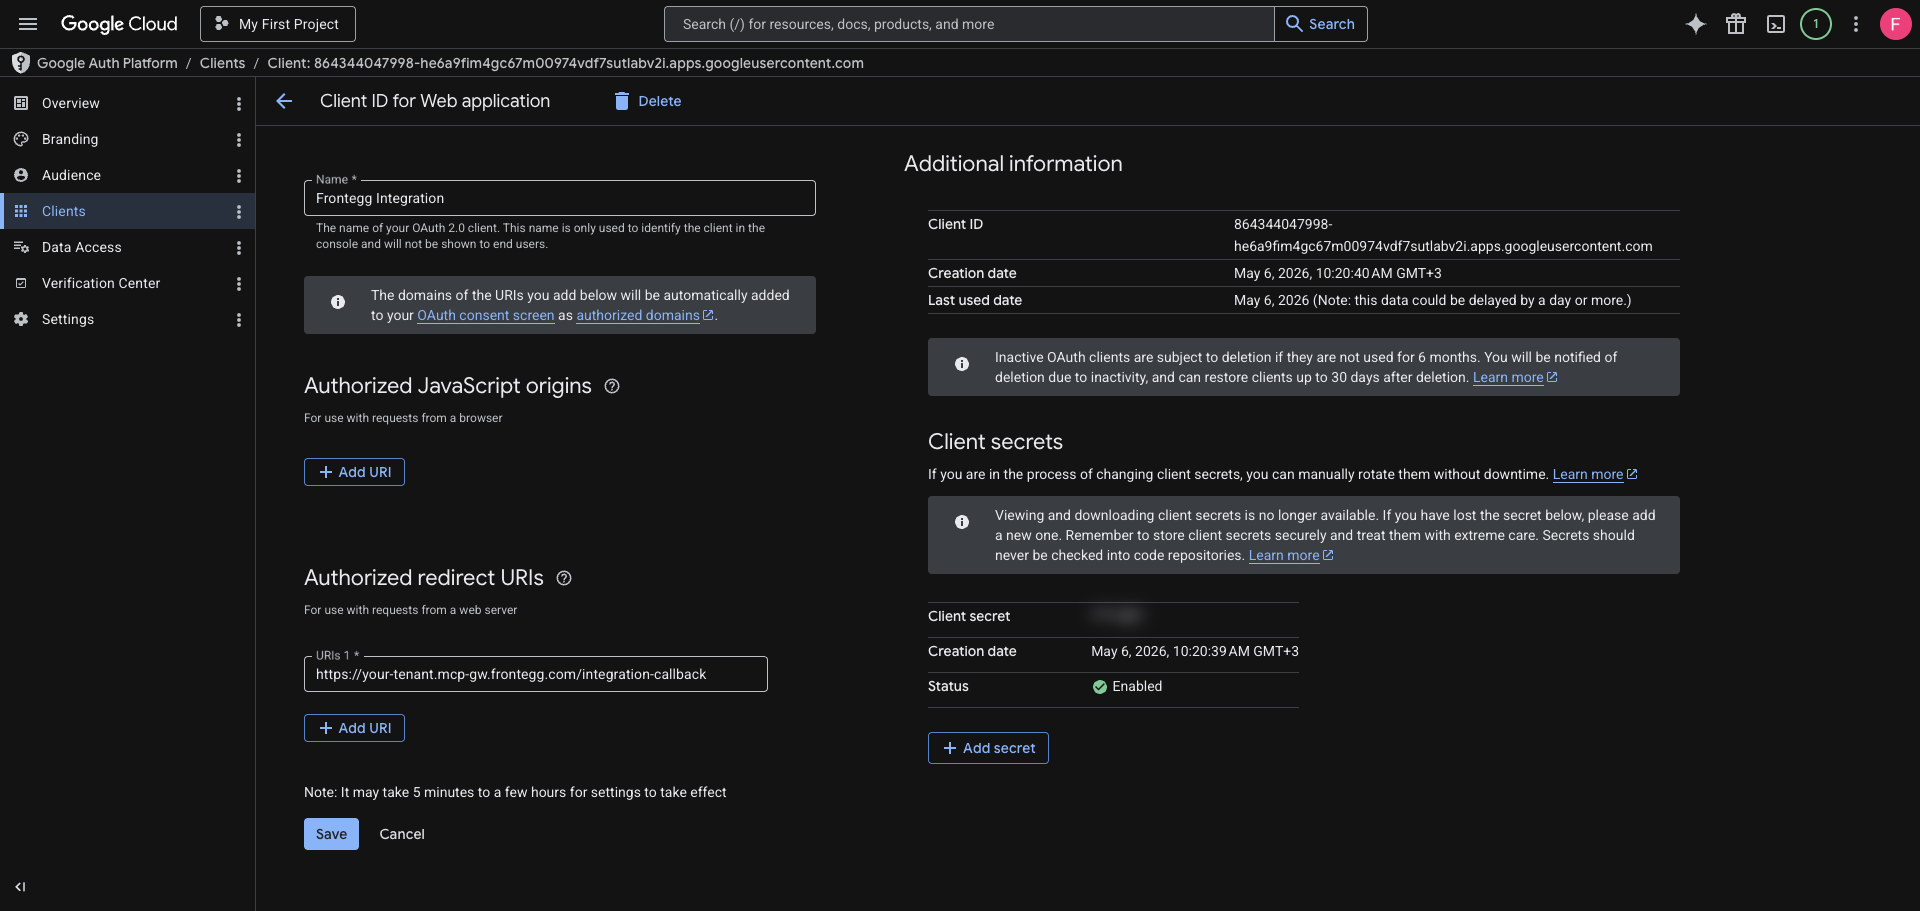Open more options for Branding
Viewport: 1920px width, 911px height.
(x=238, y=139)
